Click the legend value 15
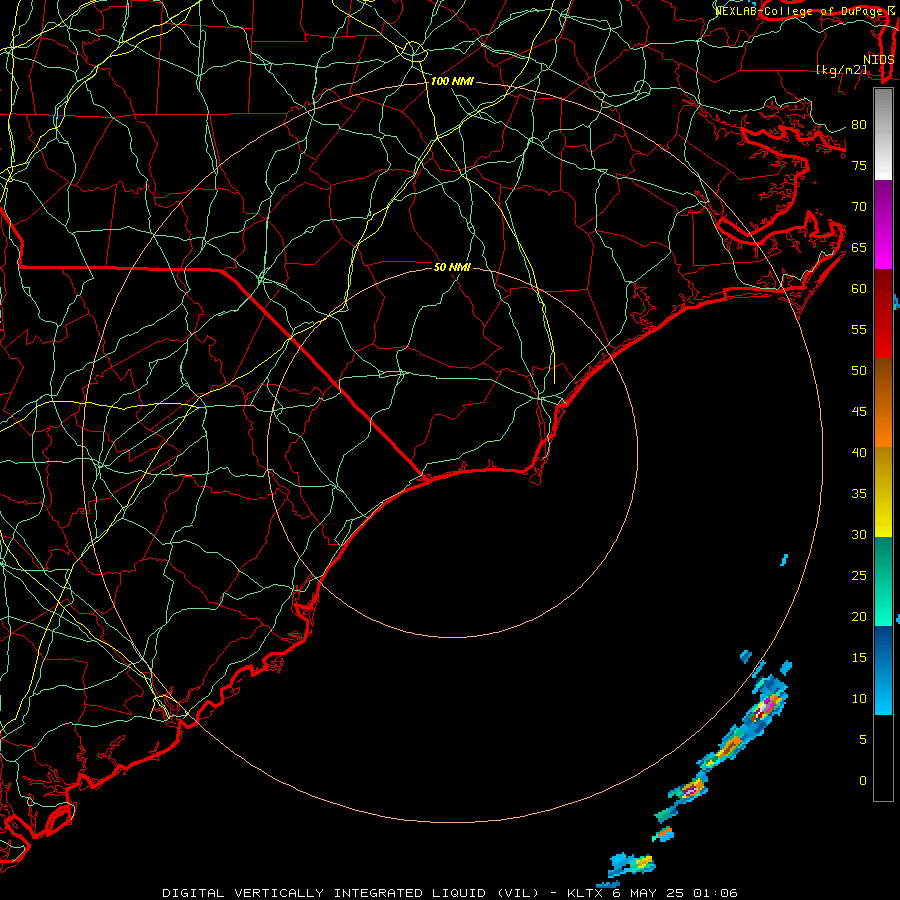This screenshot has width=900, height=900. (859, 658)
